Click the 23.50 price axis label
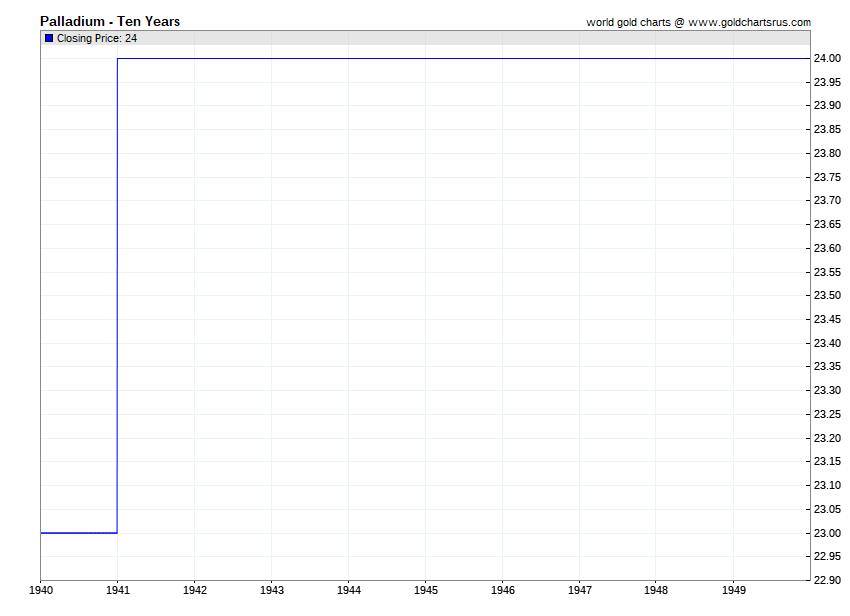The height and width of the screenshot is (616, 850). click(828, 296)
